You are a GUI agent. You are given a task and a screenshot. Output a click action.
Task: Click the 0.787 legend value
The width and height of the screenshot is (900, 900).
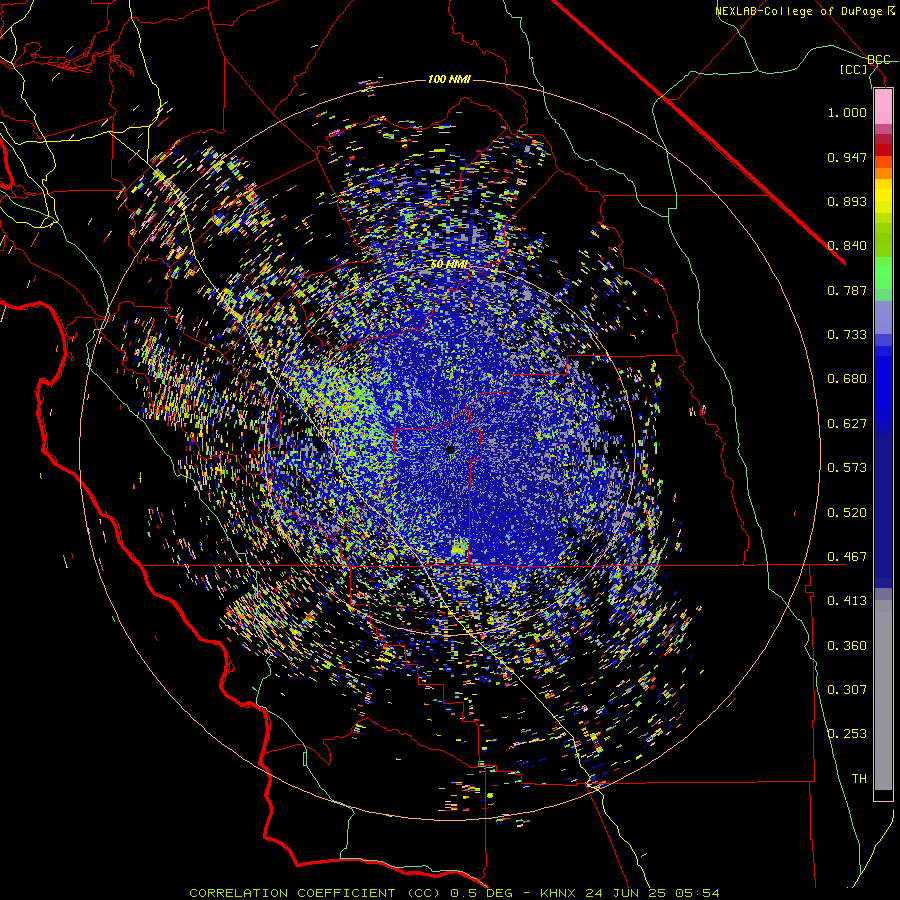847,290
